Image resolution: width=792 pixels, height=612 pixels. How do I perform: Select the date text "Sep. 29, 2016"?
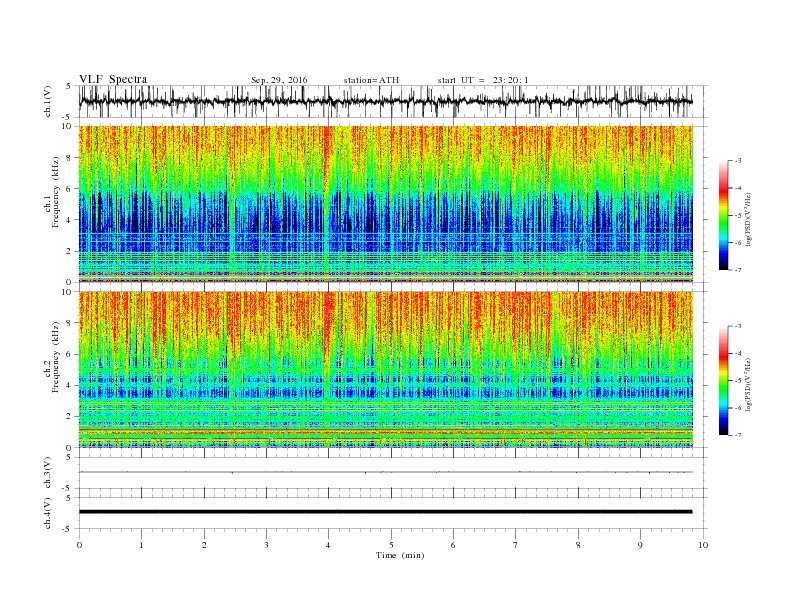pos(279,80)
